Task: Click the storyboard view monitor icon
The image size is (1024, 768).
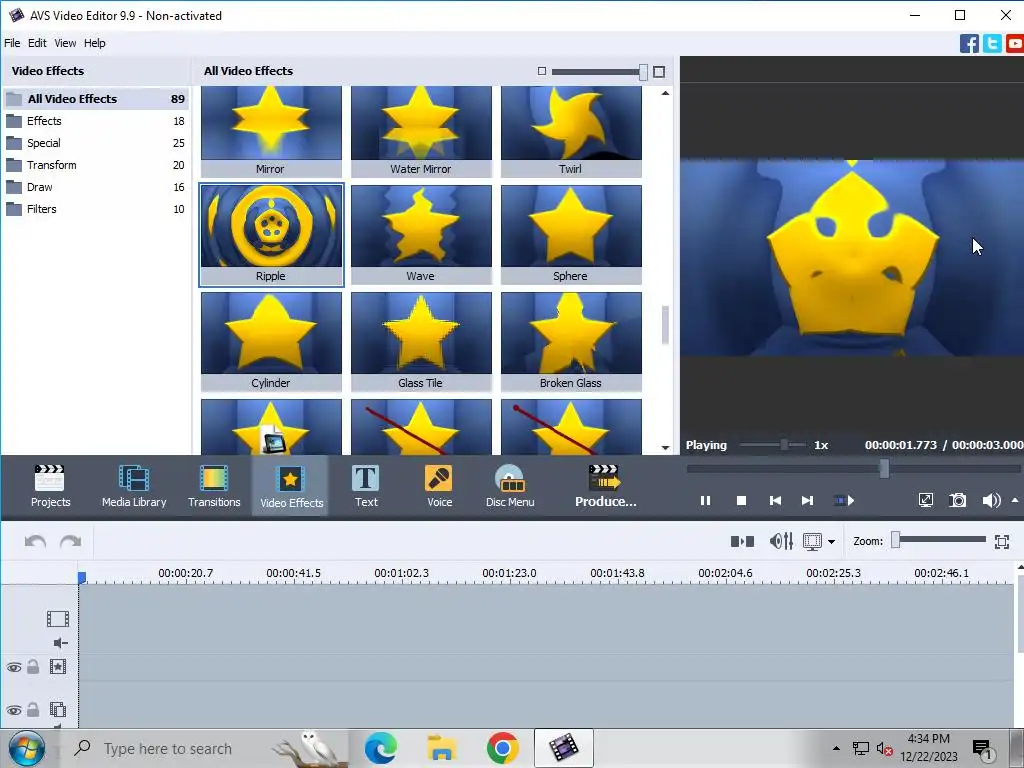Action: pyautogui.click(x=812, y=541)
